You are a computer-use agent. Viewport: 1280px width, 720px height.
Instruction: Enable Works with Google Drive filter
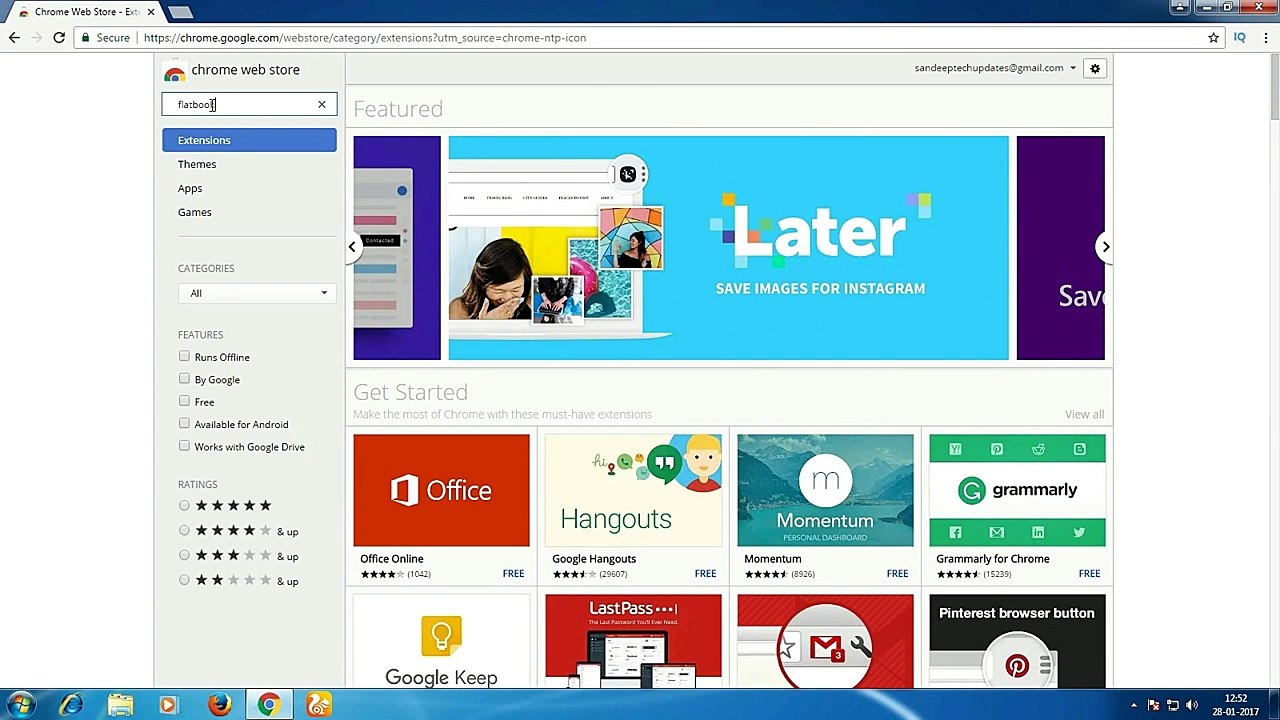pos(184,446)
